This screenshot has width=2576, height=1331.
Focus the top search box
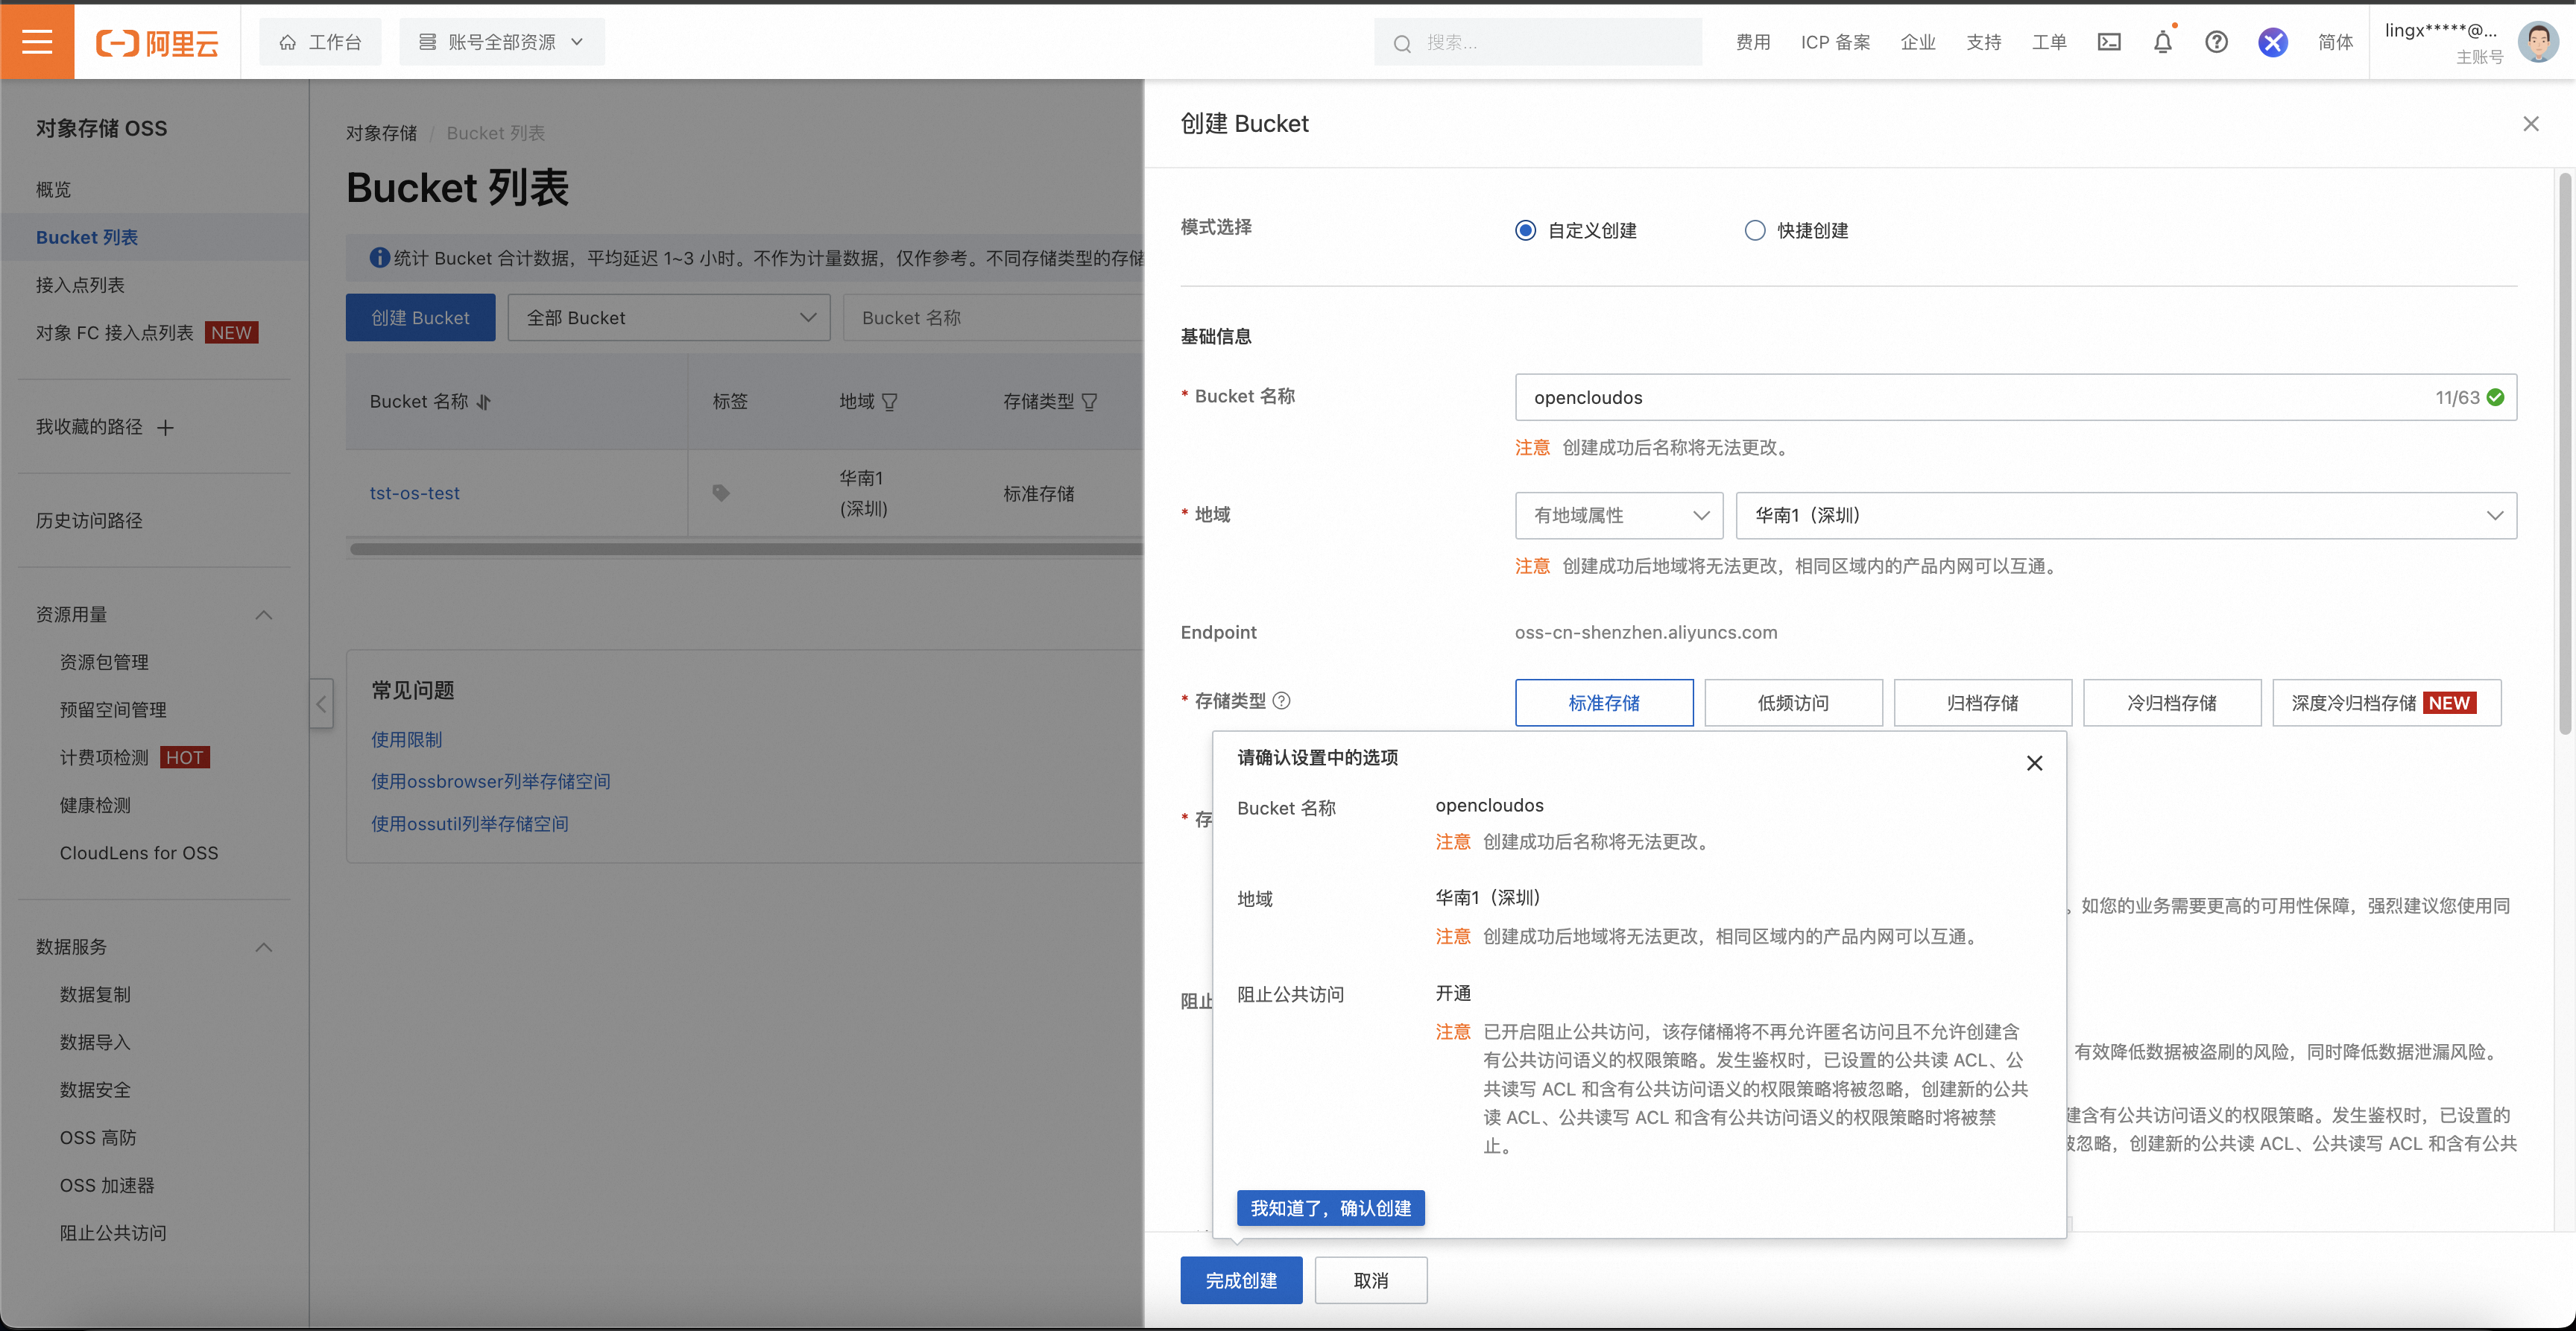(x=1538, y=42)
